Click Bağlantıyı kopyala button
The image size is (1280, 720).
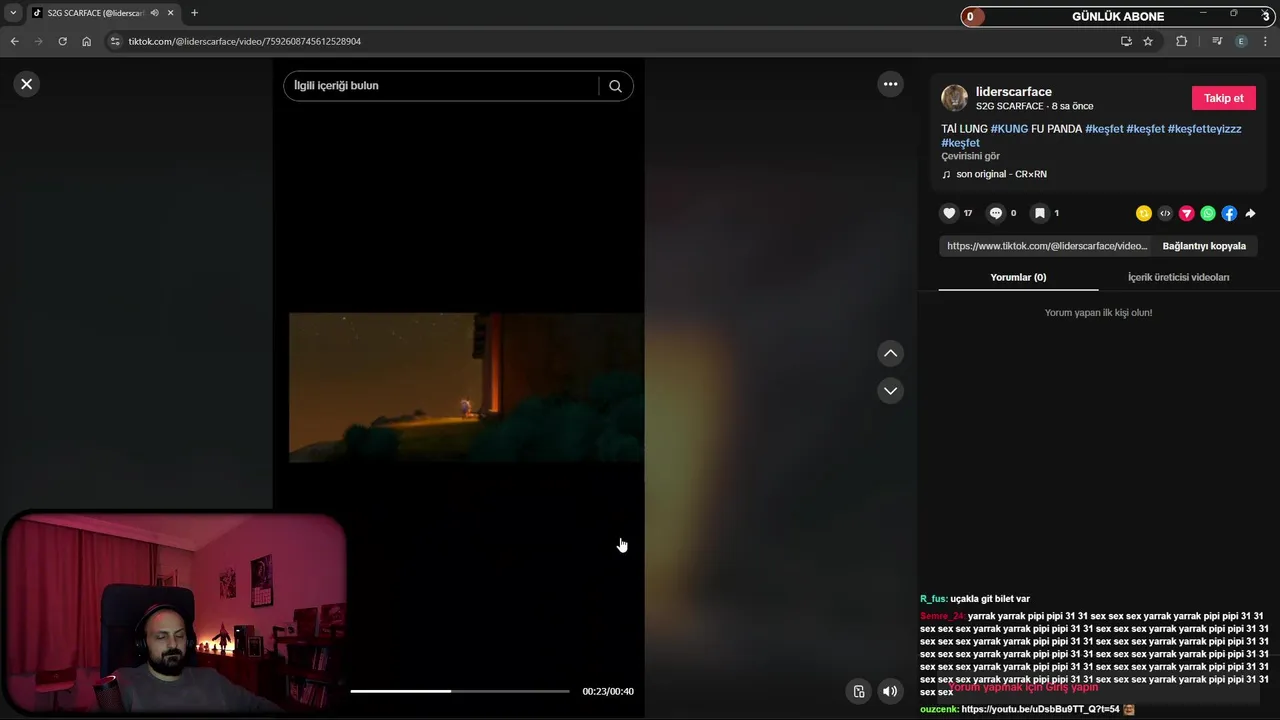1204,246
